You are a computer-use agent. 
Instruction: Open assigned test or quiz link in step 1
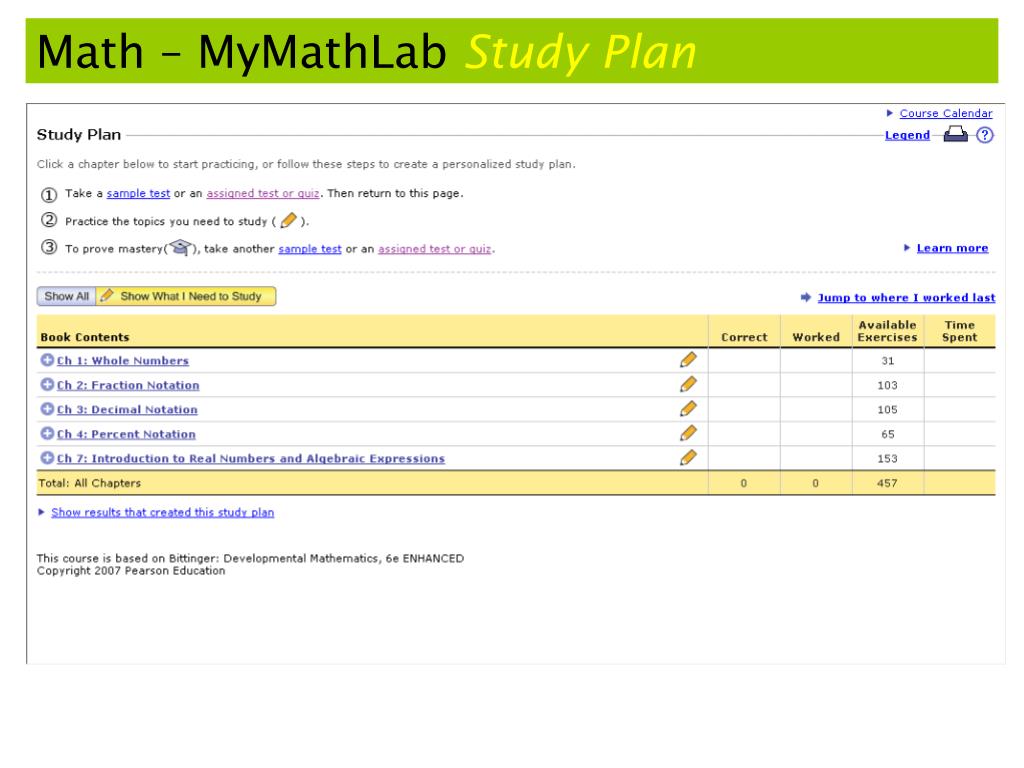click(263, 193)
